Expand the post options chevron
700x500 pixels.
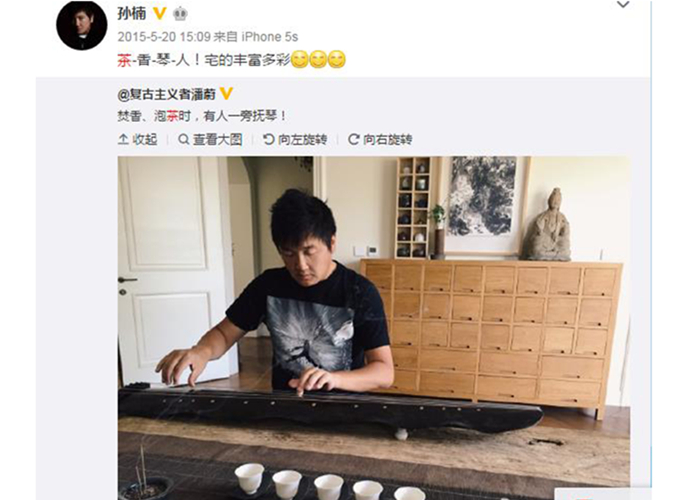click(x=623, y=5)
